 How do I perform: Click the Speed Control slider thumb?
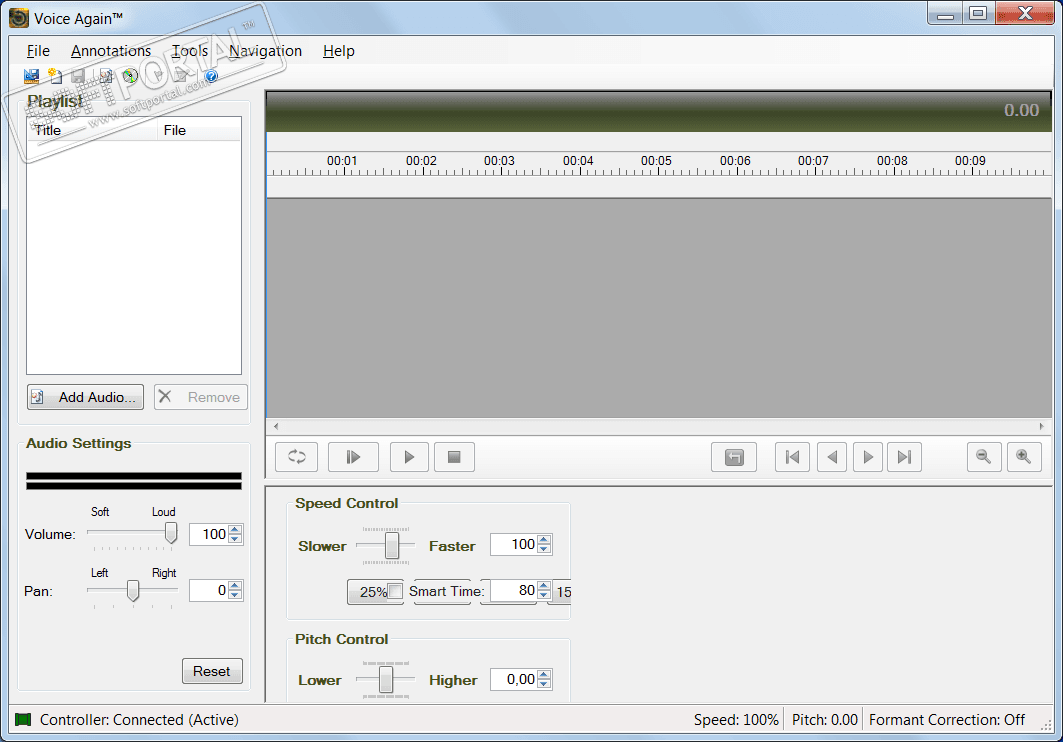tap(392, 545)
